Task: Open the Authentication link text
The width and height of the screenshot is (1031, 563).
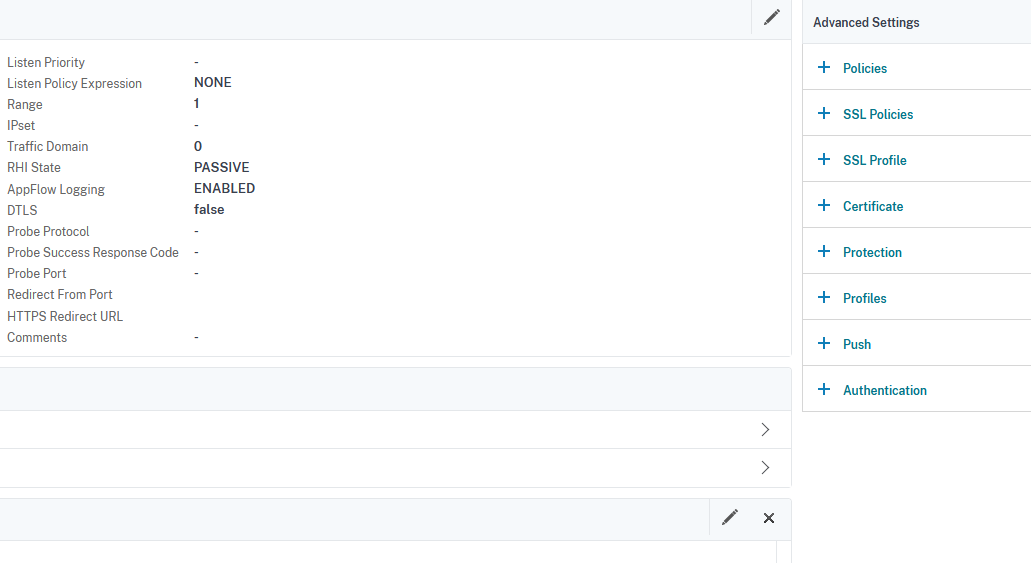Action: [885, 390]
